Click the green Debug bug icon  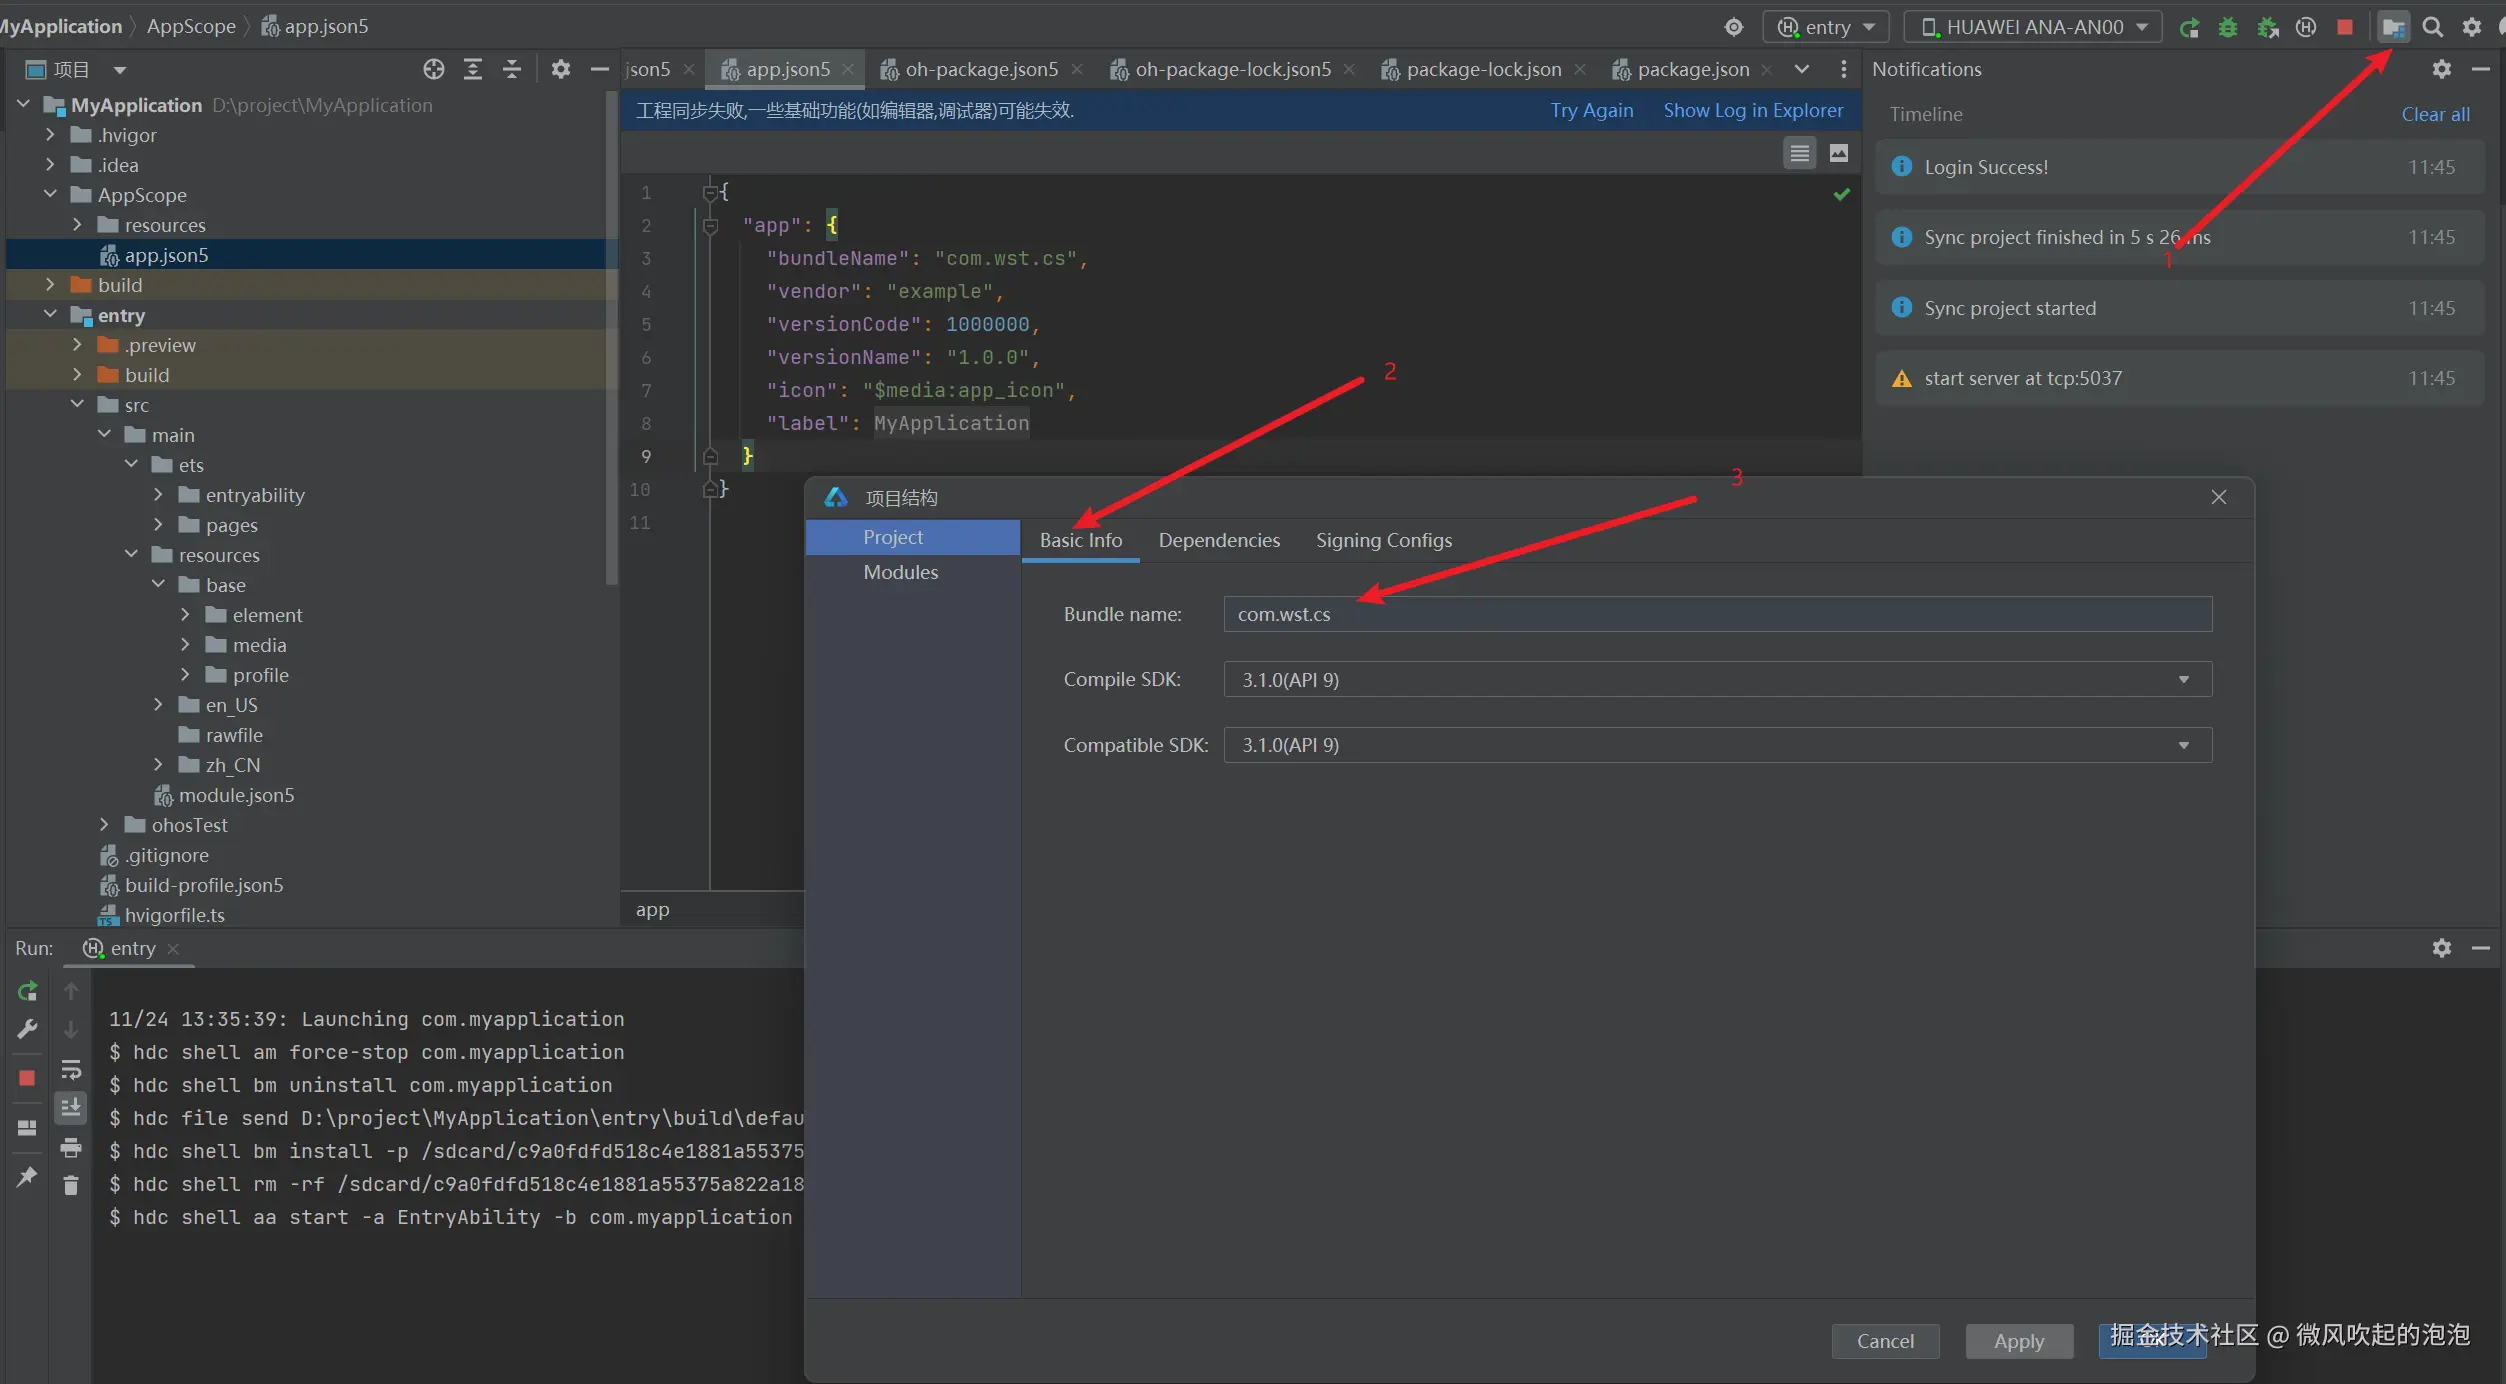(x=2228, y=27)
